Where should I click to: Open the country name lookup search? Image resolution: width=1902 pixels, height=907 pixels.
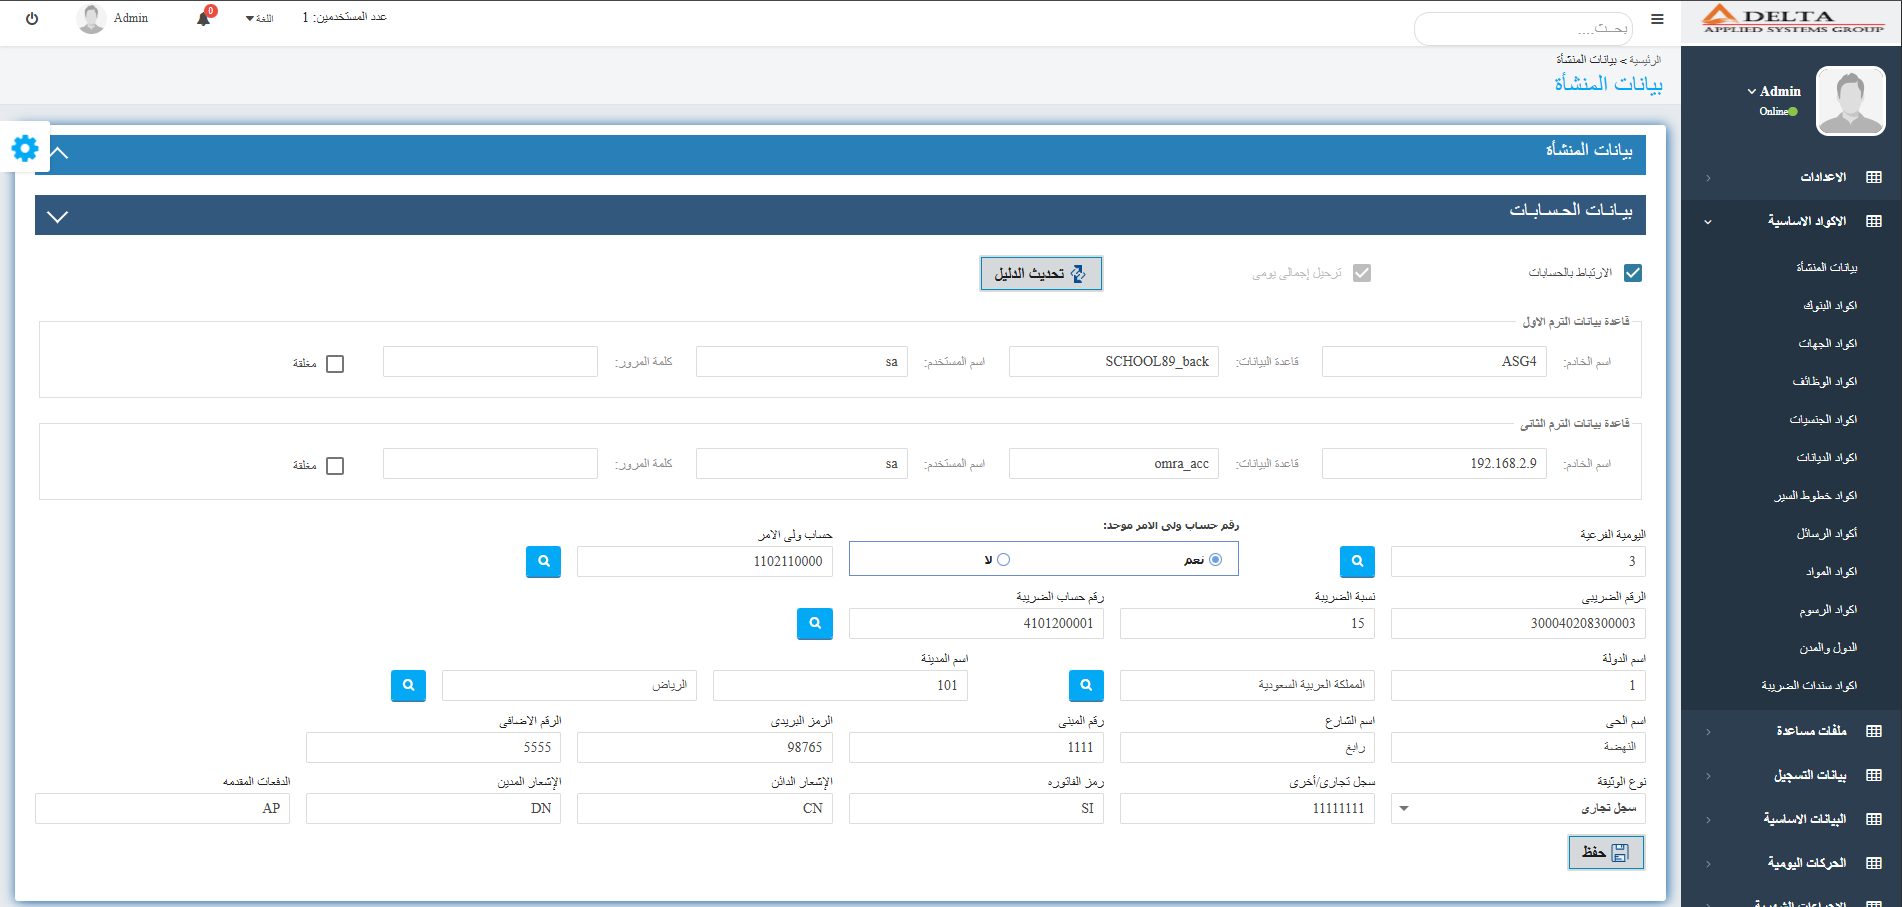[1085, 685]
